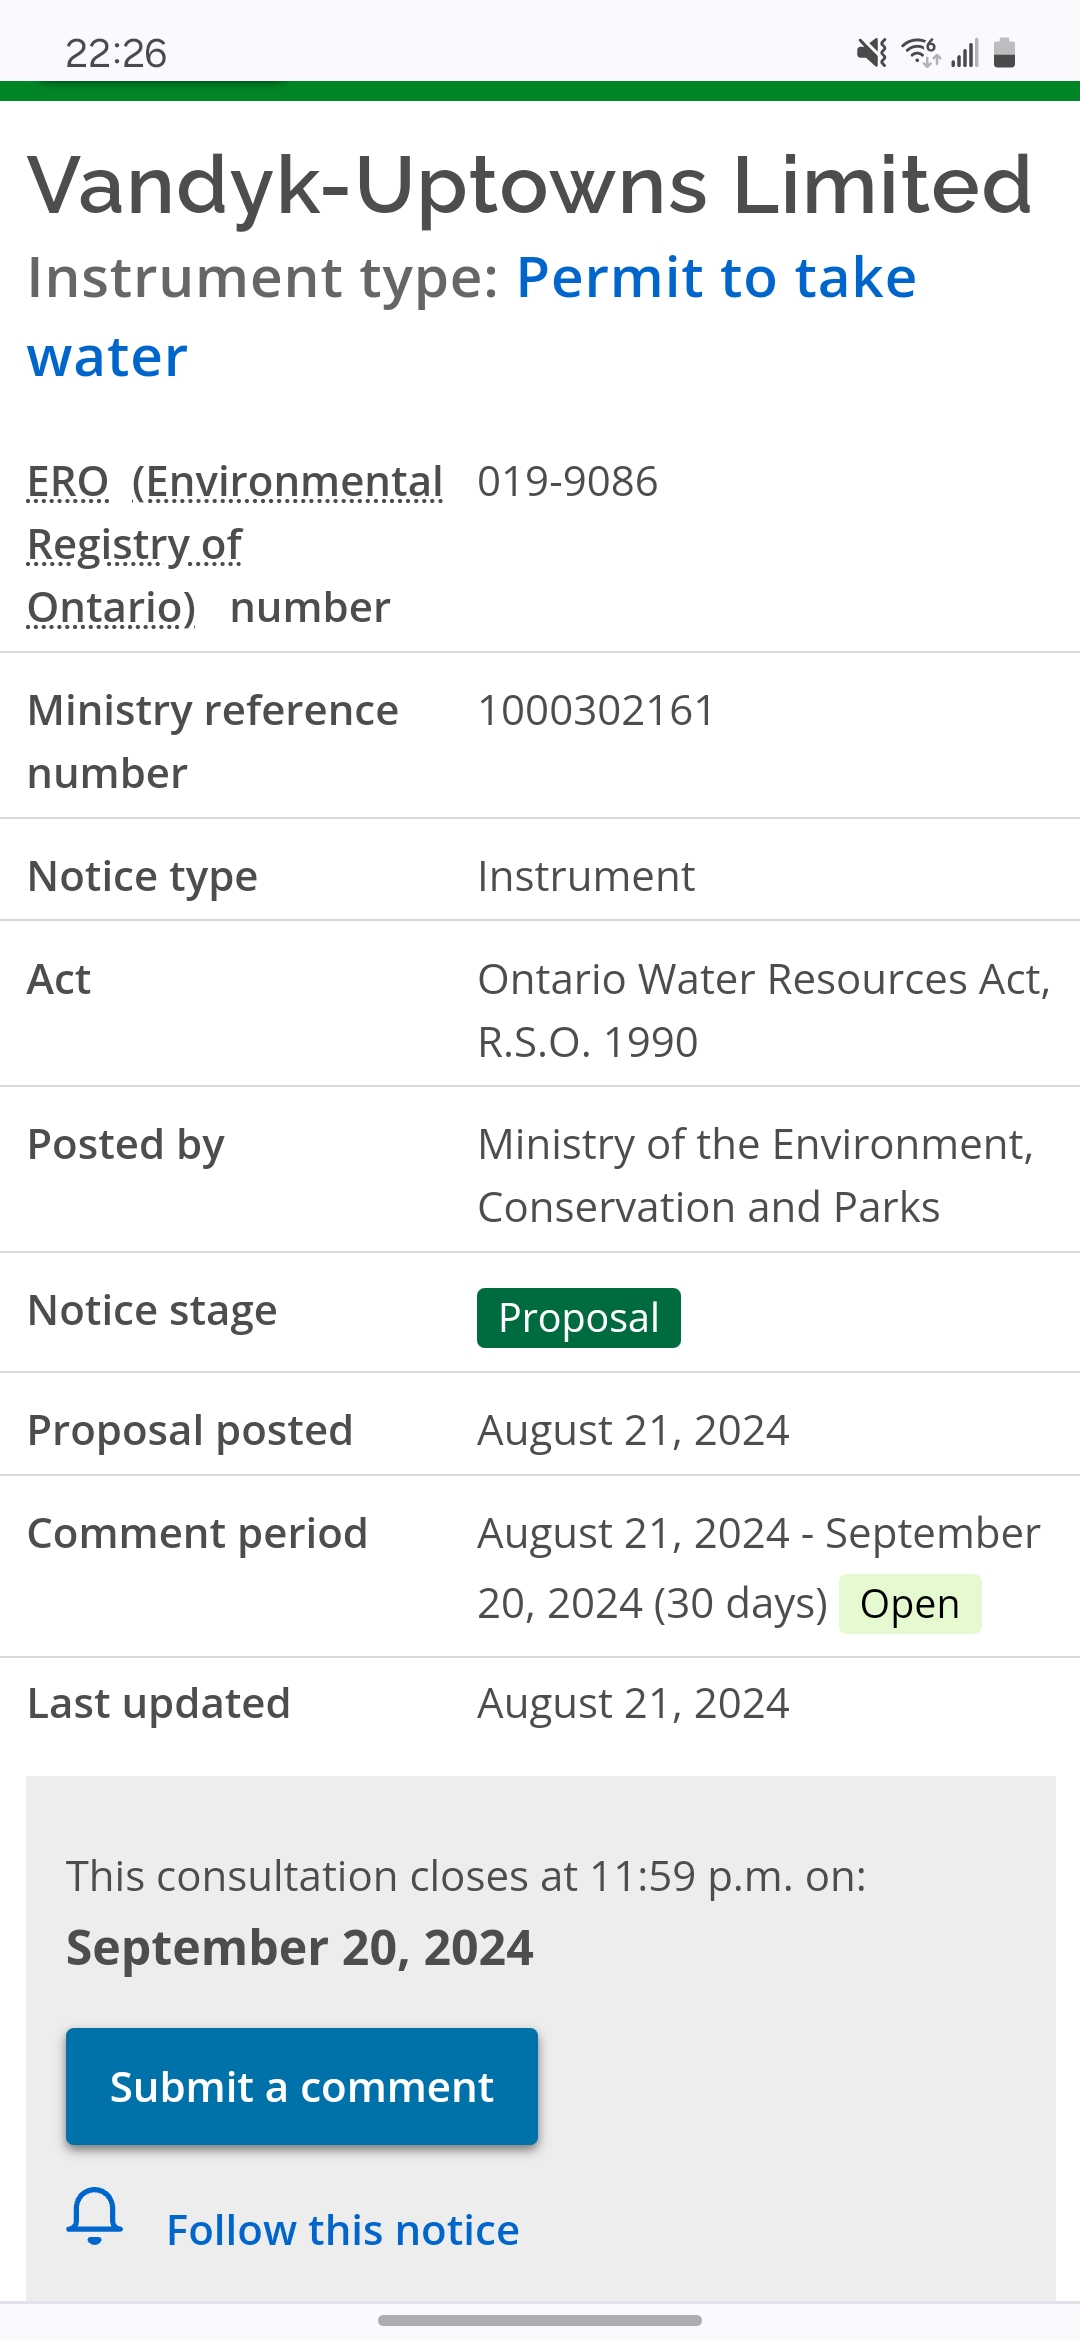Open the Follow this notice link

point(342,2230)
